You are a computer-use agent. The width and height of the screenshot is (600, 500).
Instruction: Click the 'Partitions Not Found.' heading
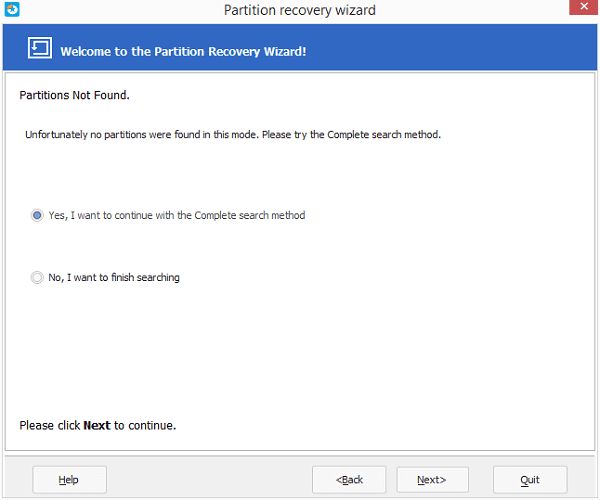pos(75,95)
